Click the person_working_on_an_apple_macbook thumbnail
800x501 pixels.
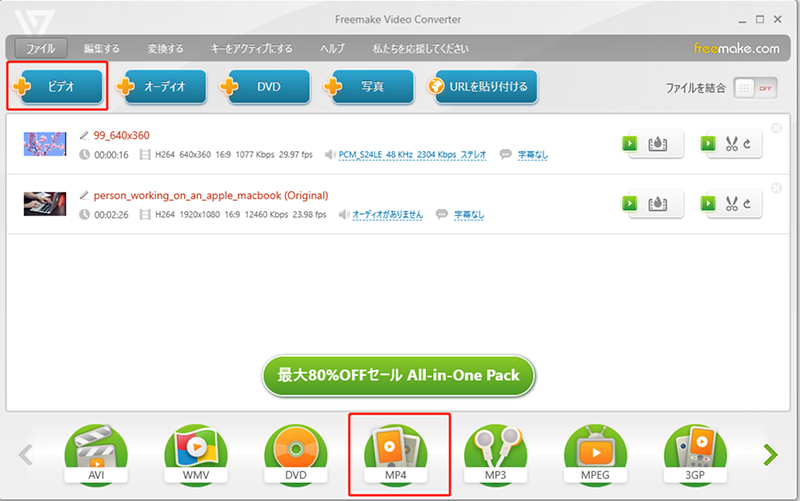coord(45,204)
